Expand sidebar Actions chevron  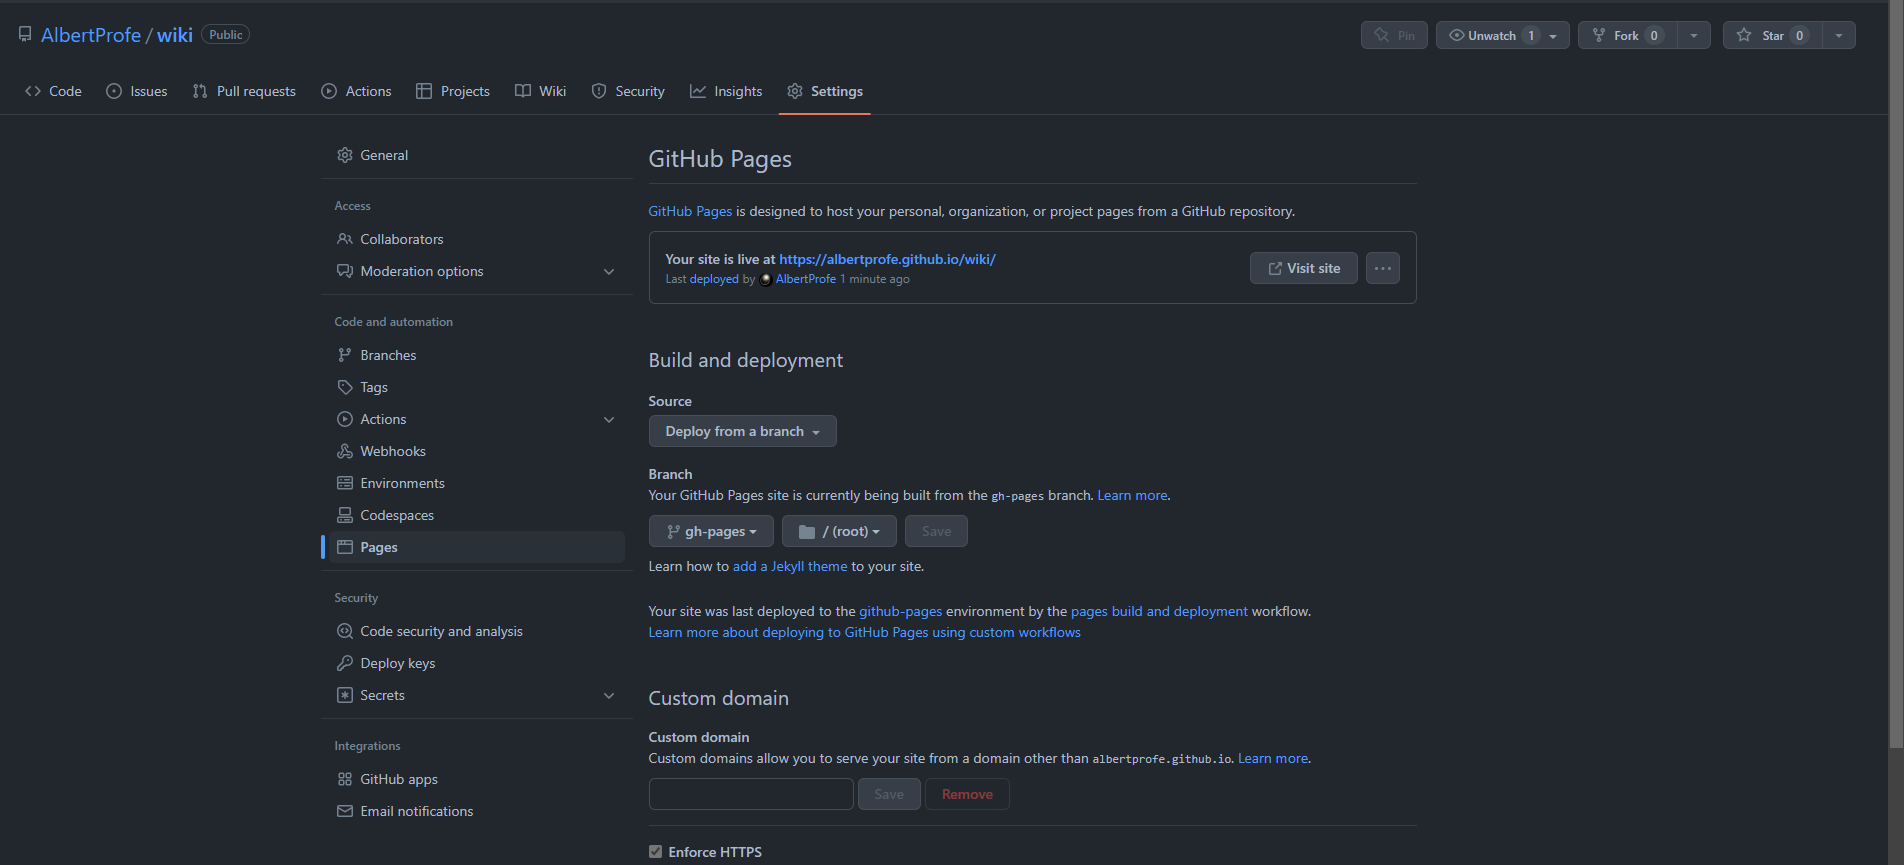[609, 419]
